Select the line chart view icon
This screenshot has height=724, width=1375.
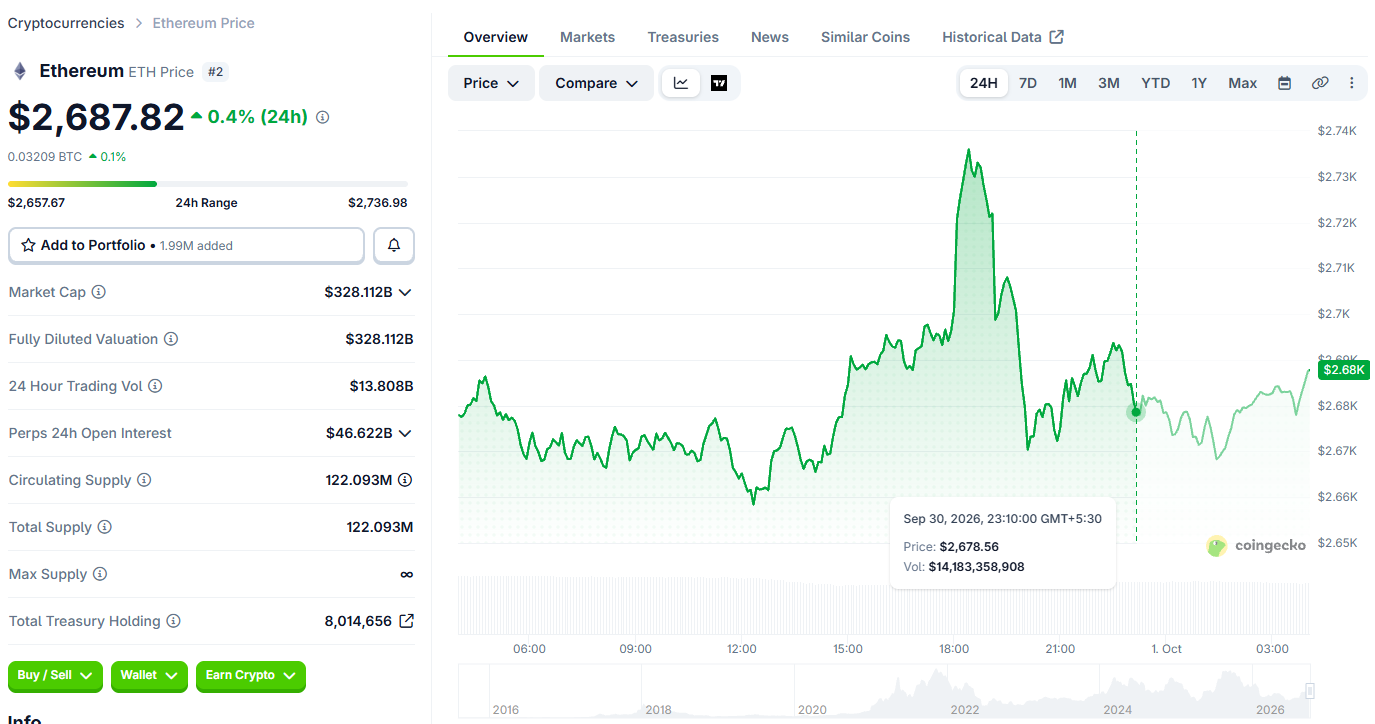(x=681, y=83)
